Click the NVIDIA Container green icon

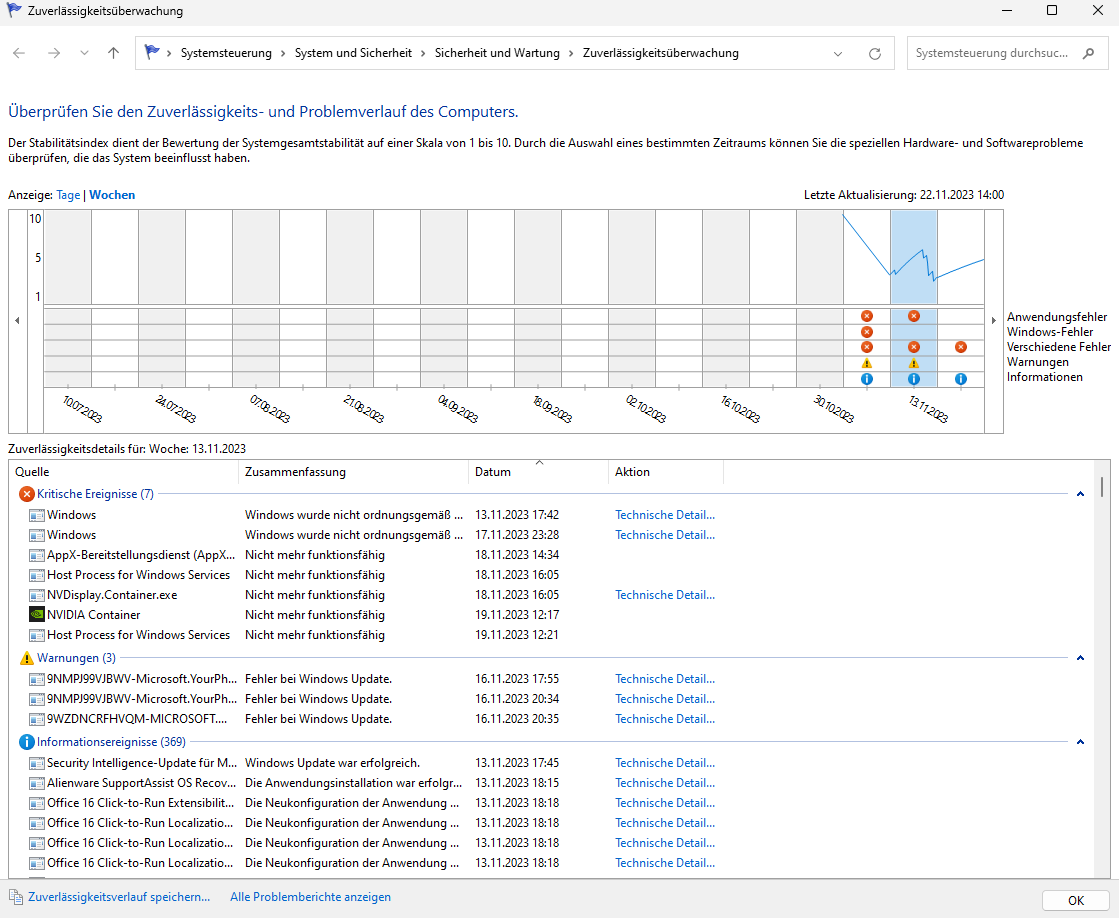36,615
